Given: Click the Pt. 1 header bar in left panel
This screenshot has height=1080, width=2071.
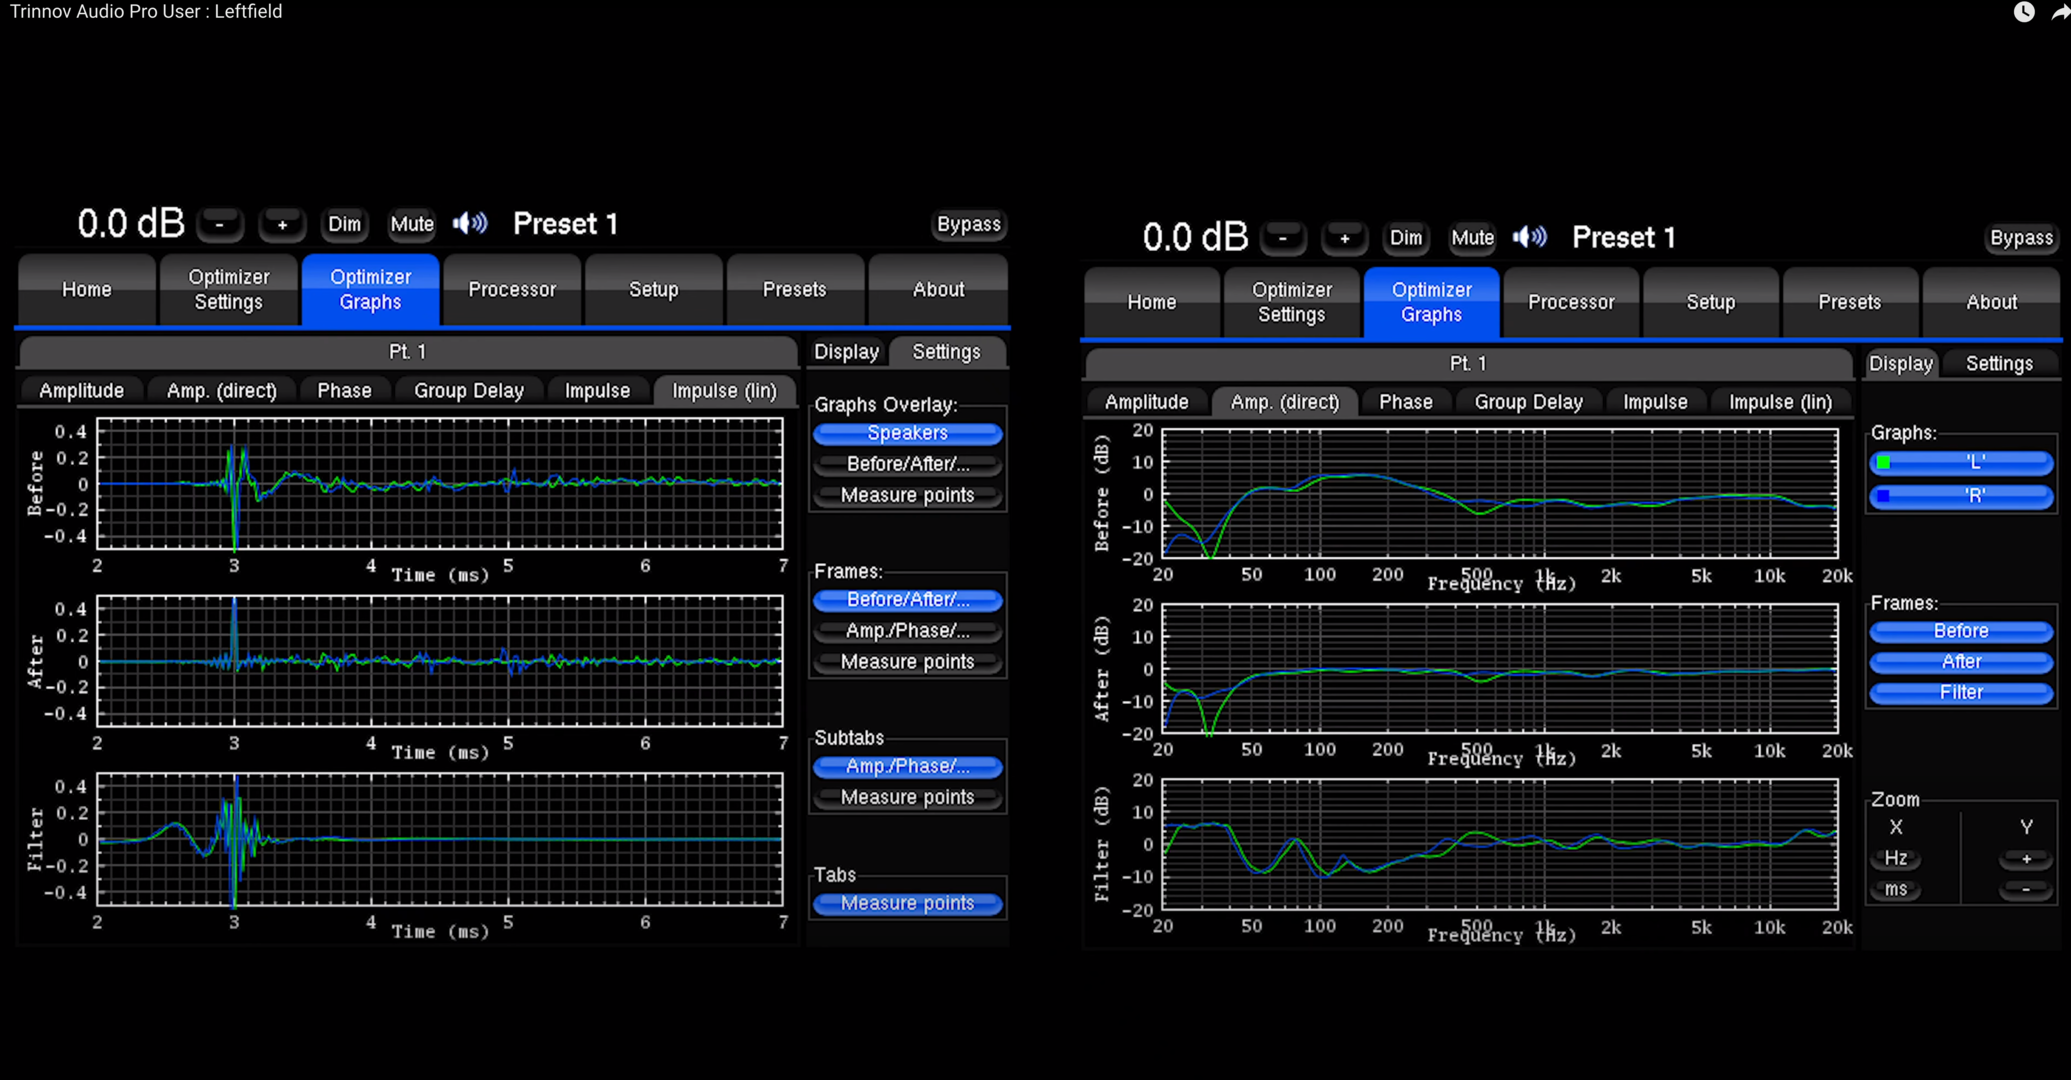Looking at the screenshot, I should point(408,352).
